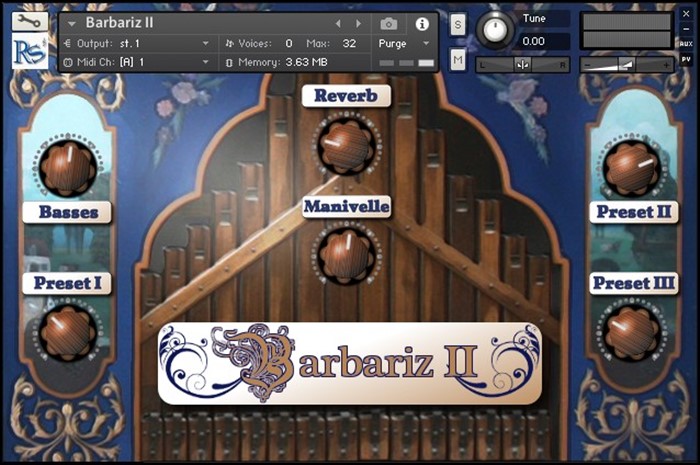Click the output level meter

tap(627, 30)
